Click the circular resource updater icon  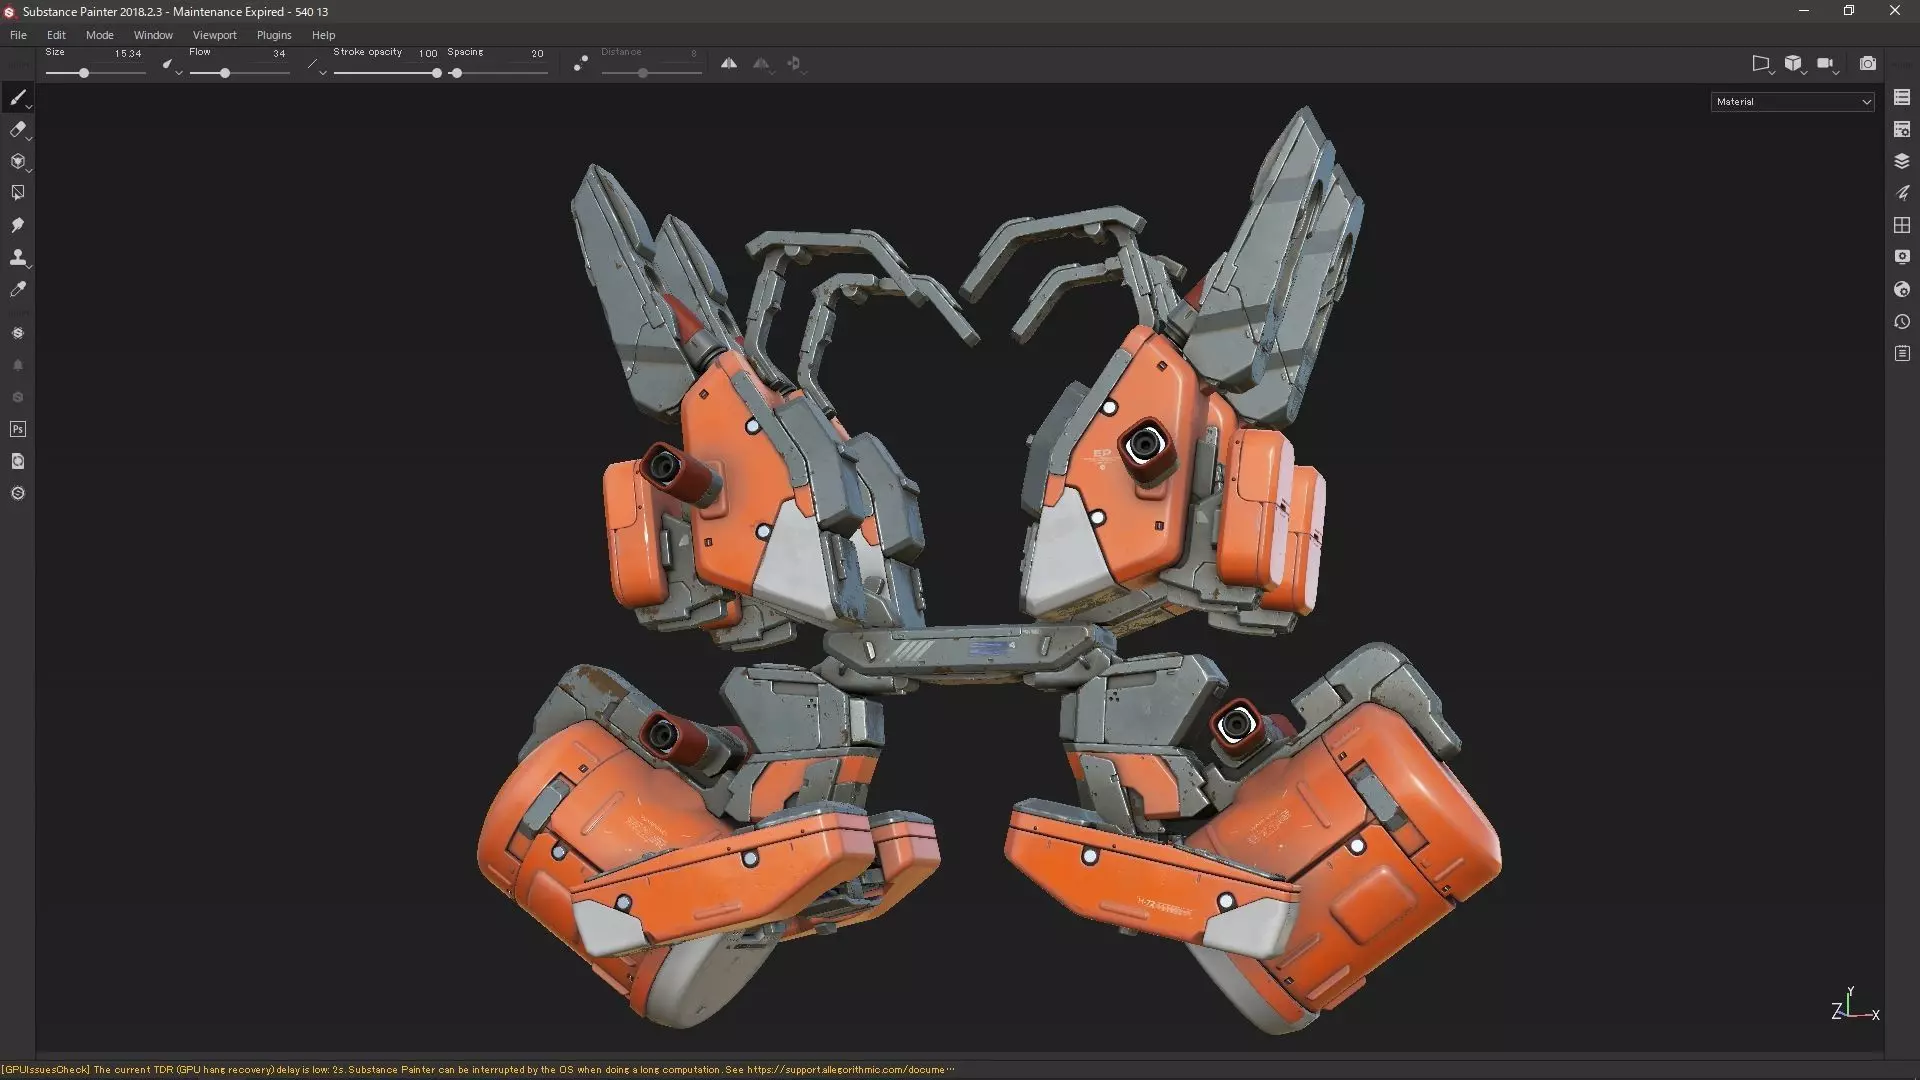click(17, 493)
